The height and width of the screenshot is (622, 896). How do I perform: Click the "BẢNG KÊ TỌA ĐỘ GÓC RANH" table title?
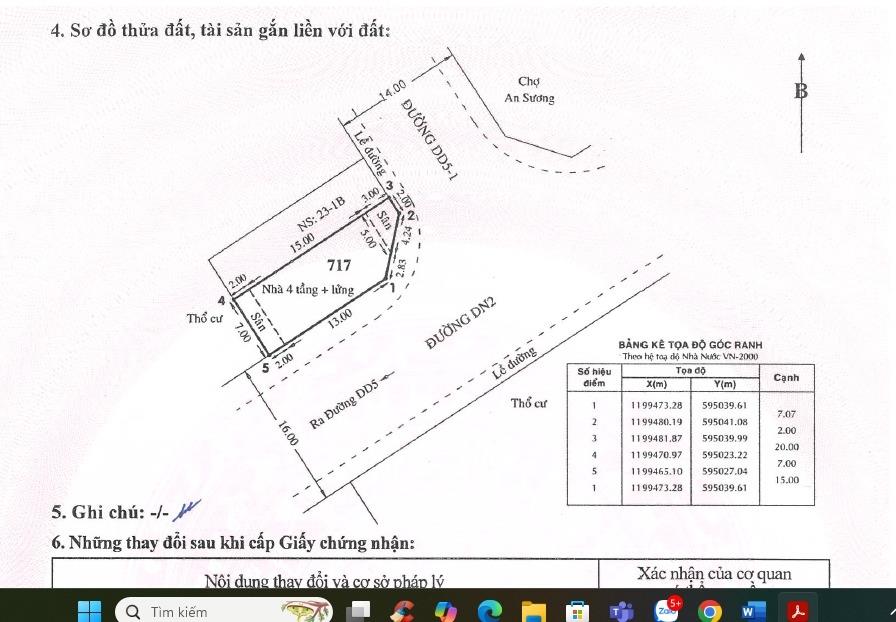pos(690,344)
